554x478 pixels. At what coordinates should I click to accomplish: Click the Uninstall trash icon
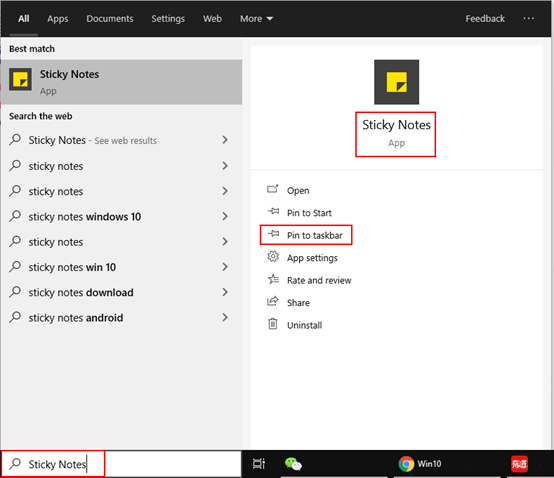coord(273,324)
